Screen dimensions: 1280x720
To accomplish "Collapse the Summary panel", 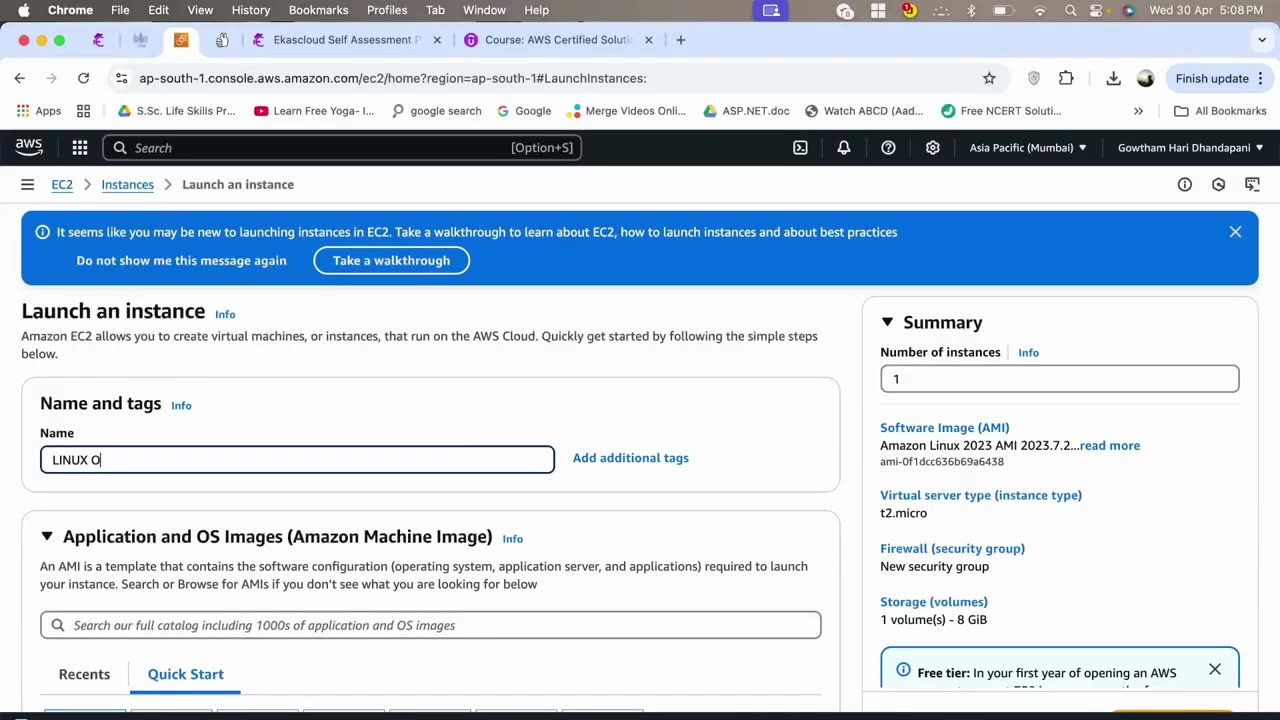I will tap(887, 322).
